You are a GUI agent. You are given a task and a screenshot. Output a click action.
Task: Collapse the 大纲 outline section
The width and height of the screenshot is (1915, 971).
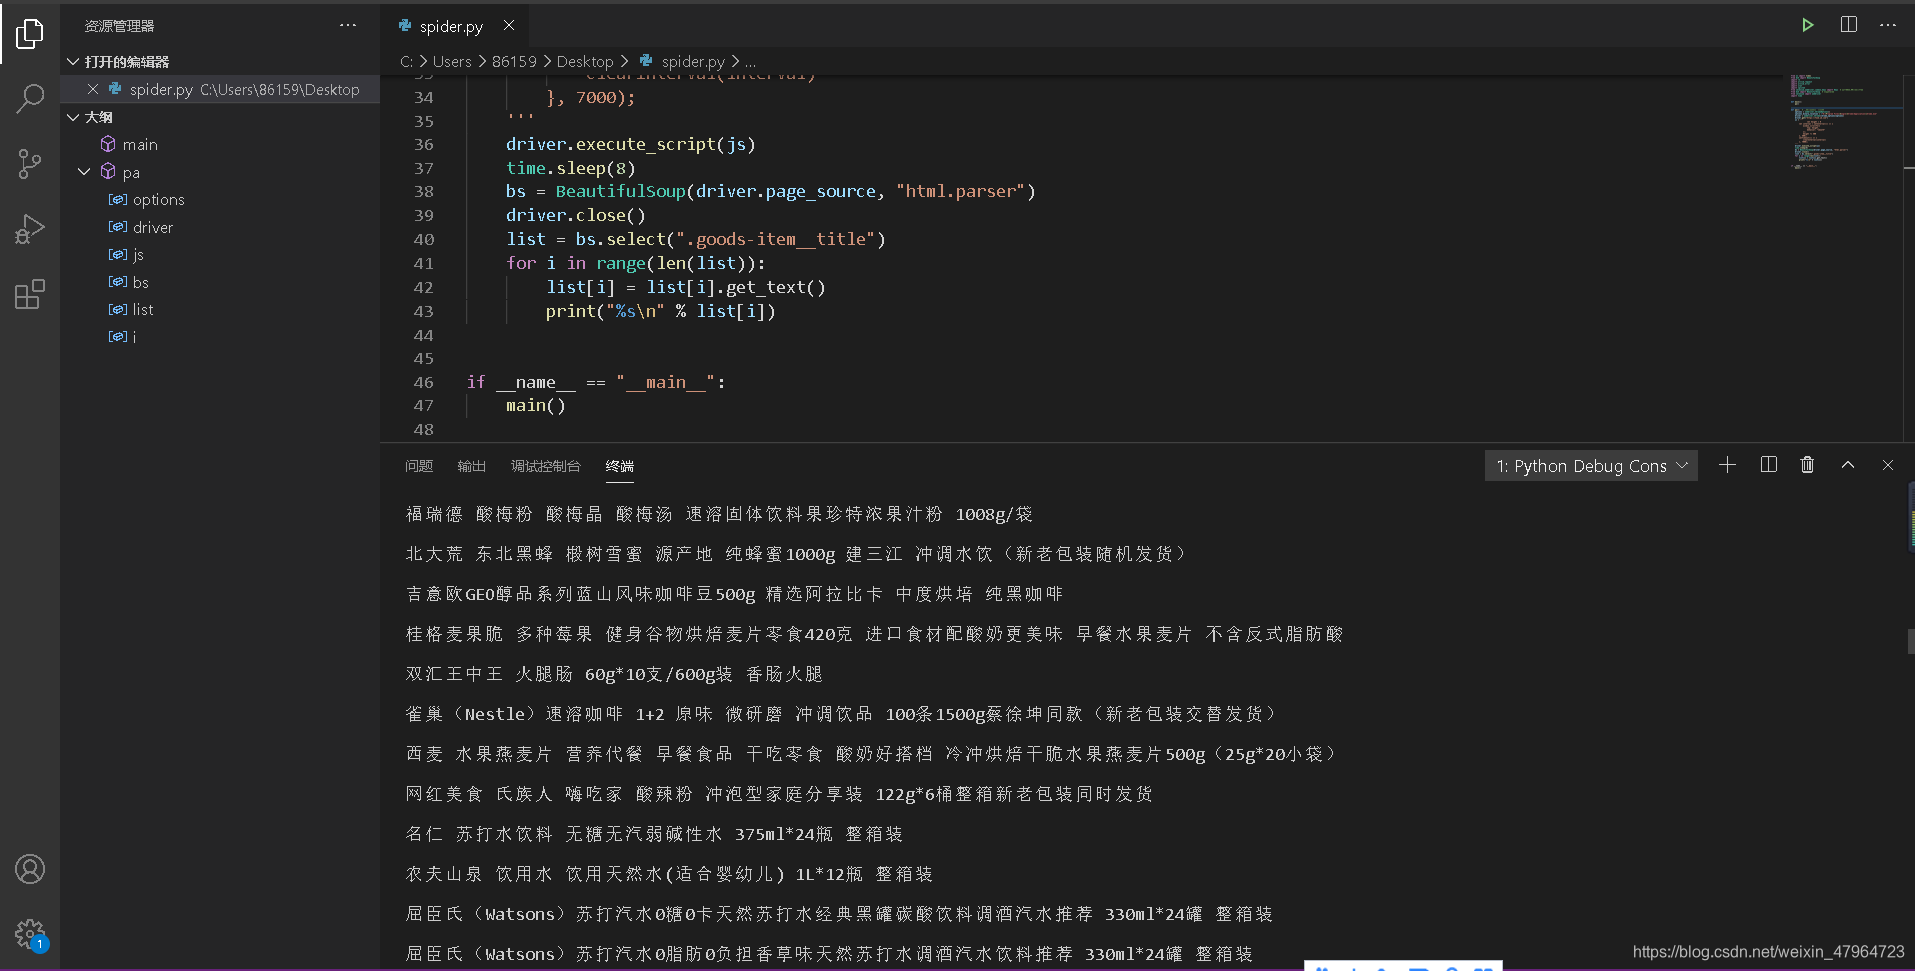pos(72,117)
